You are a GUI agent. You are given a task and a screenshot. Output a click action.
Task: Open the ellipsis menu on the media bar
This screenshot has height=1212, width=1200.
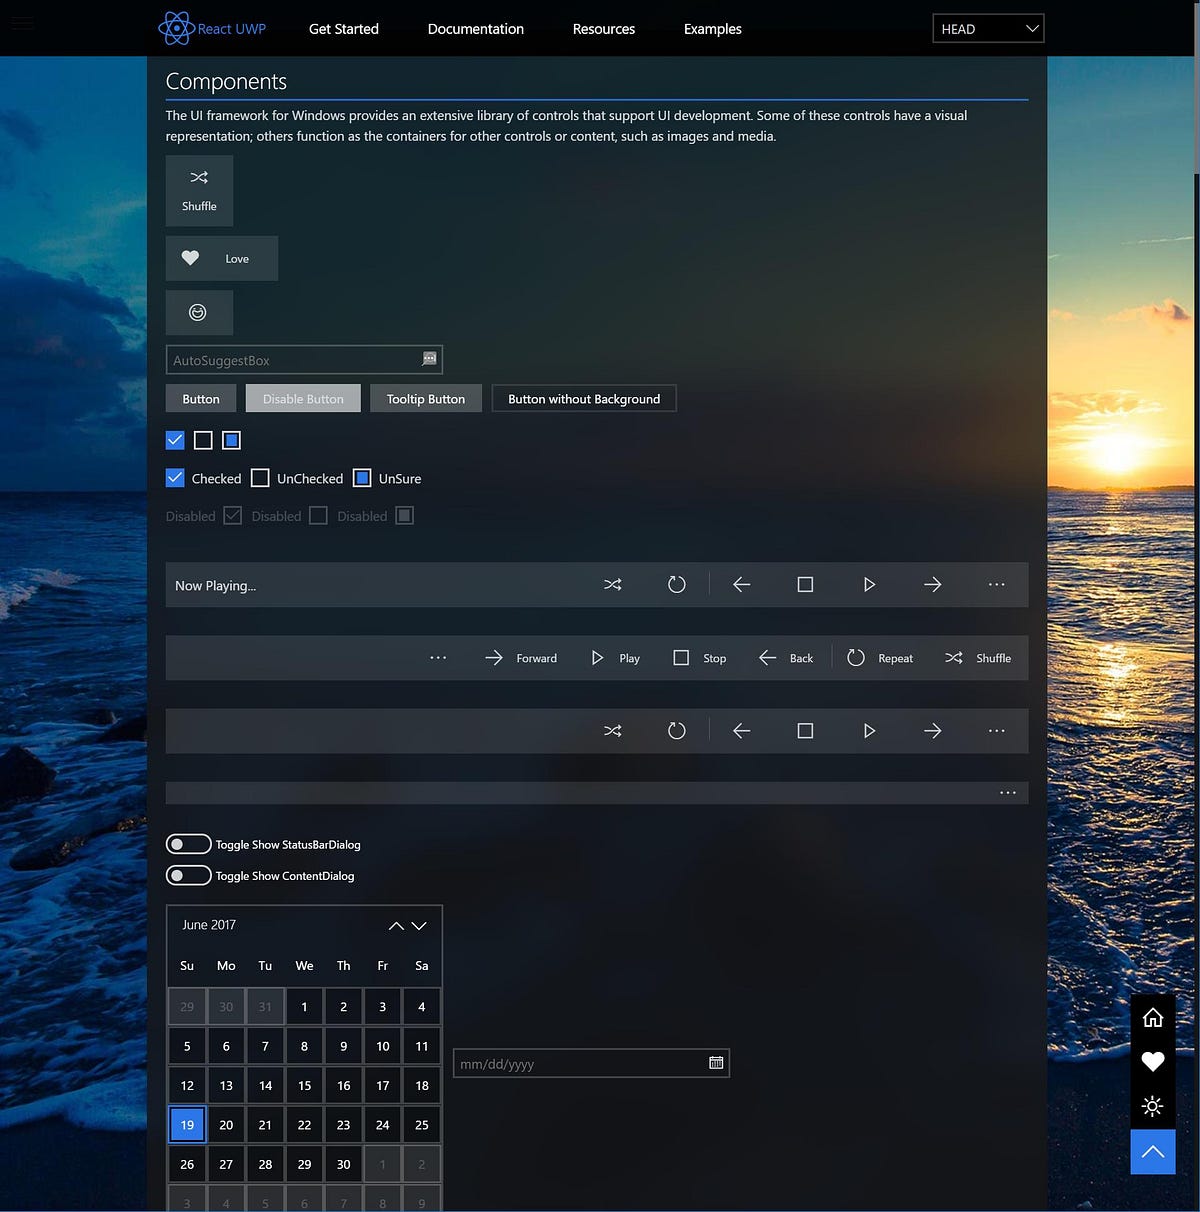pos(996,584)
